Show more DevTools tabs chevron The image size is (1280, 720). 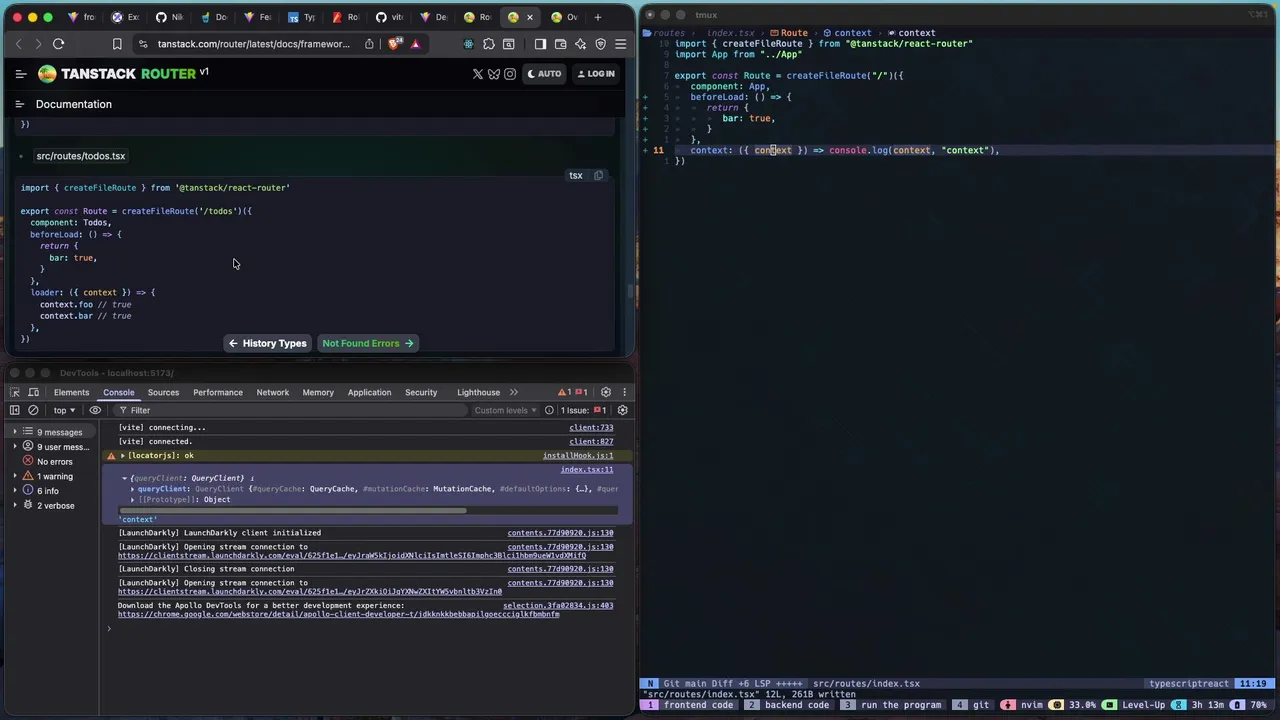point(514,392)
